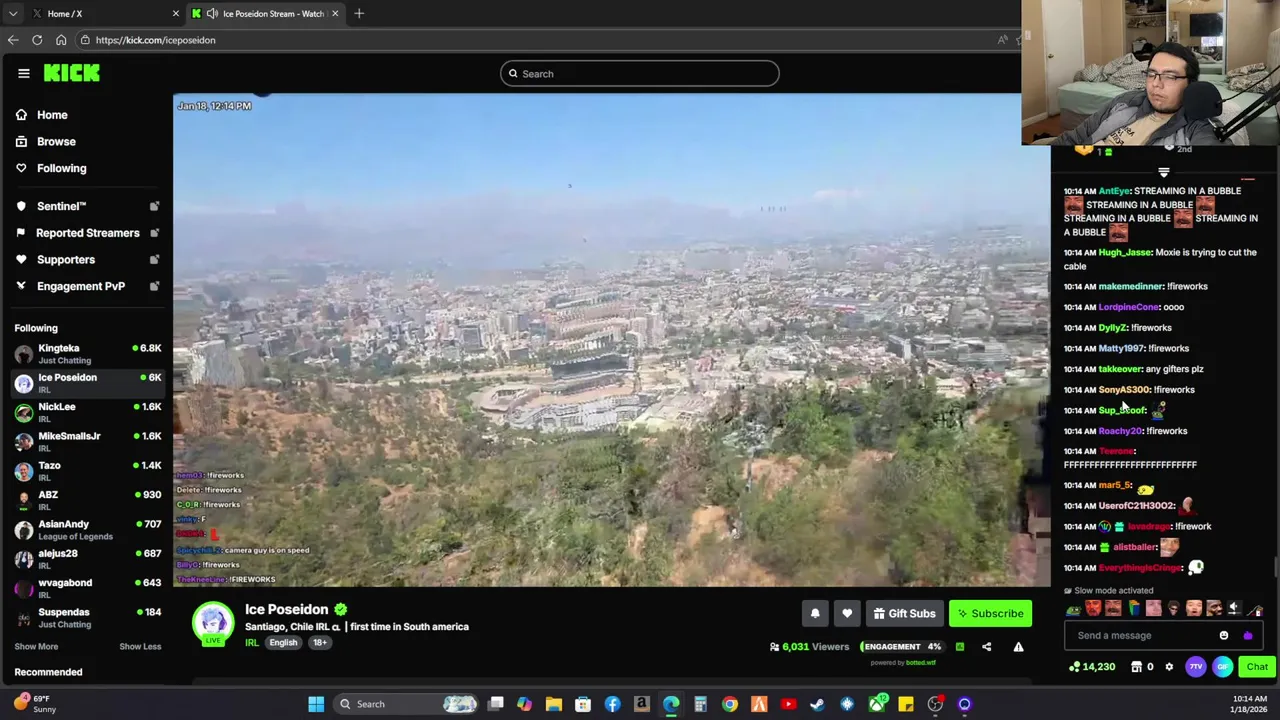This screenshot has height=720, width=1280.
Task: Toggle lock icon beside Sentinel™
Action: click(154, 206)
